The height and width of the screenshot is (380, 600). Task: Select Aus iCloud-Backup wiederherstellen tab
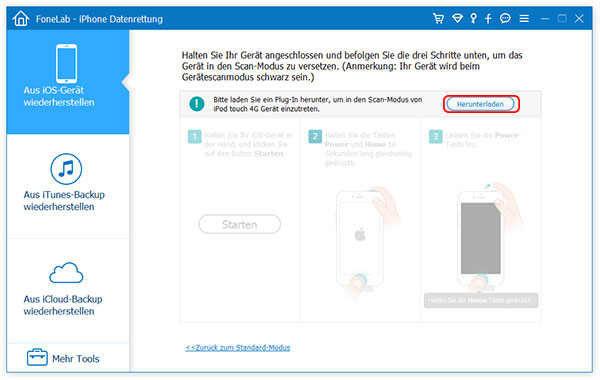coord(68,291)
